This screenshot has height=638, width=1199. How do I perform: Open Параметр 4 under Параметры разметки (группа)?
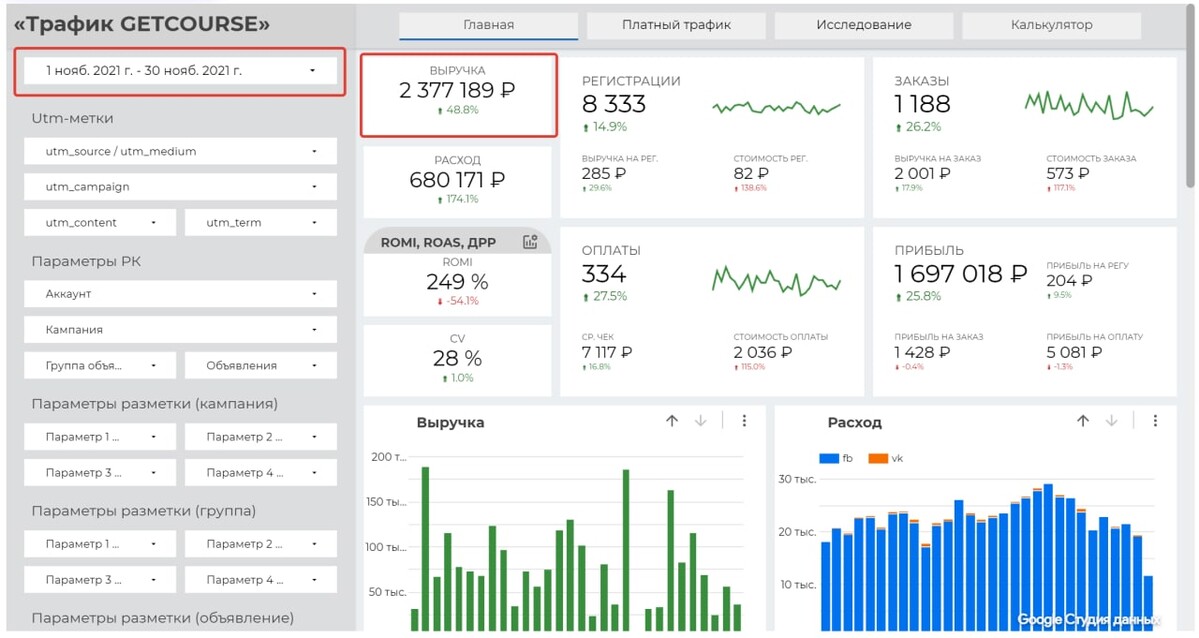click(261, 580)
